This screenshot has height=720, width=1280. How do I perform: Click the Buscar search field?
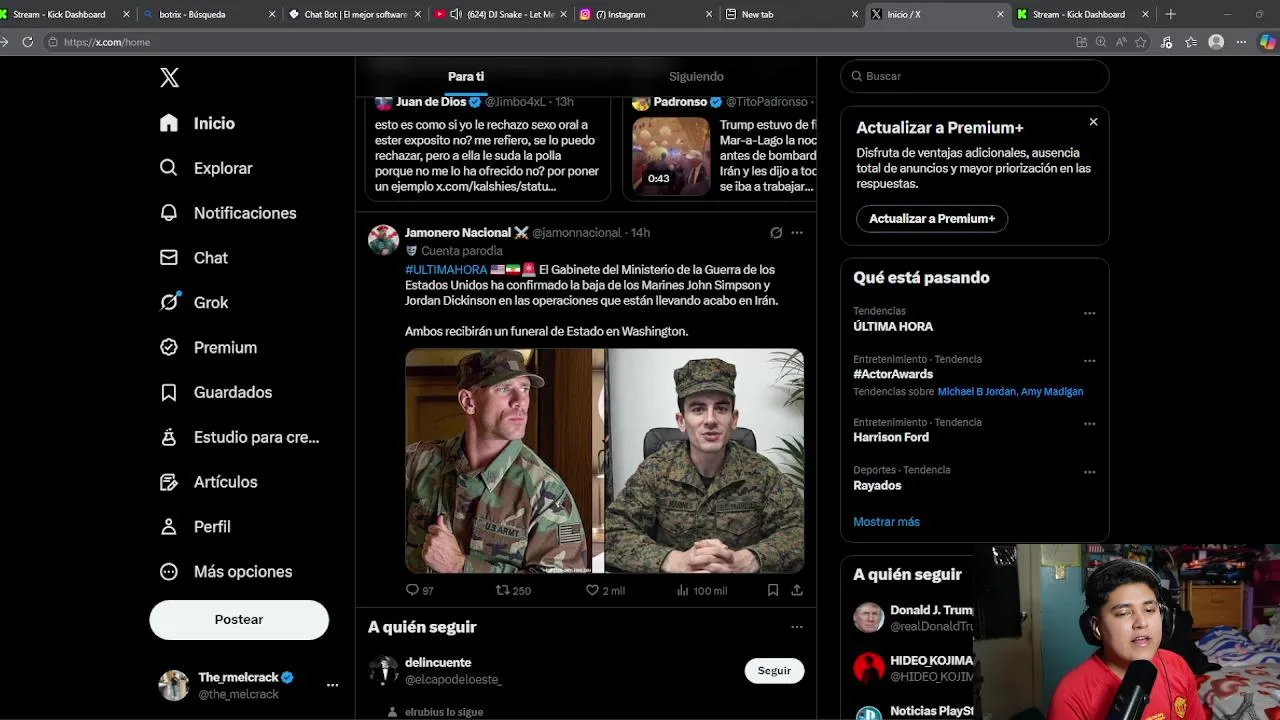(975, 76)
